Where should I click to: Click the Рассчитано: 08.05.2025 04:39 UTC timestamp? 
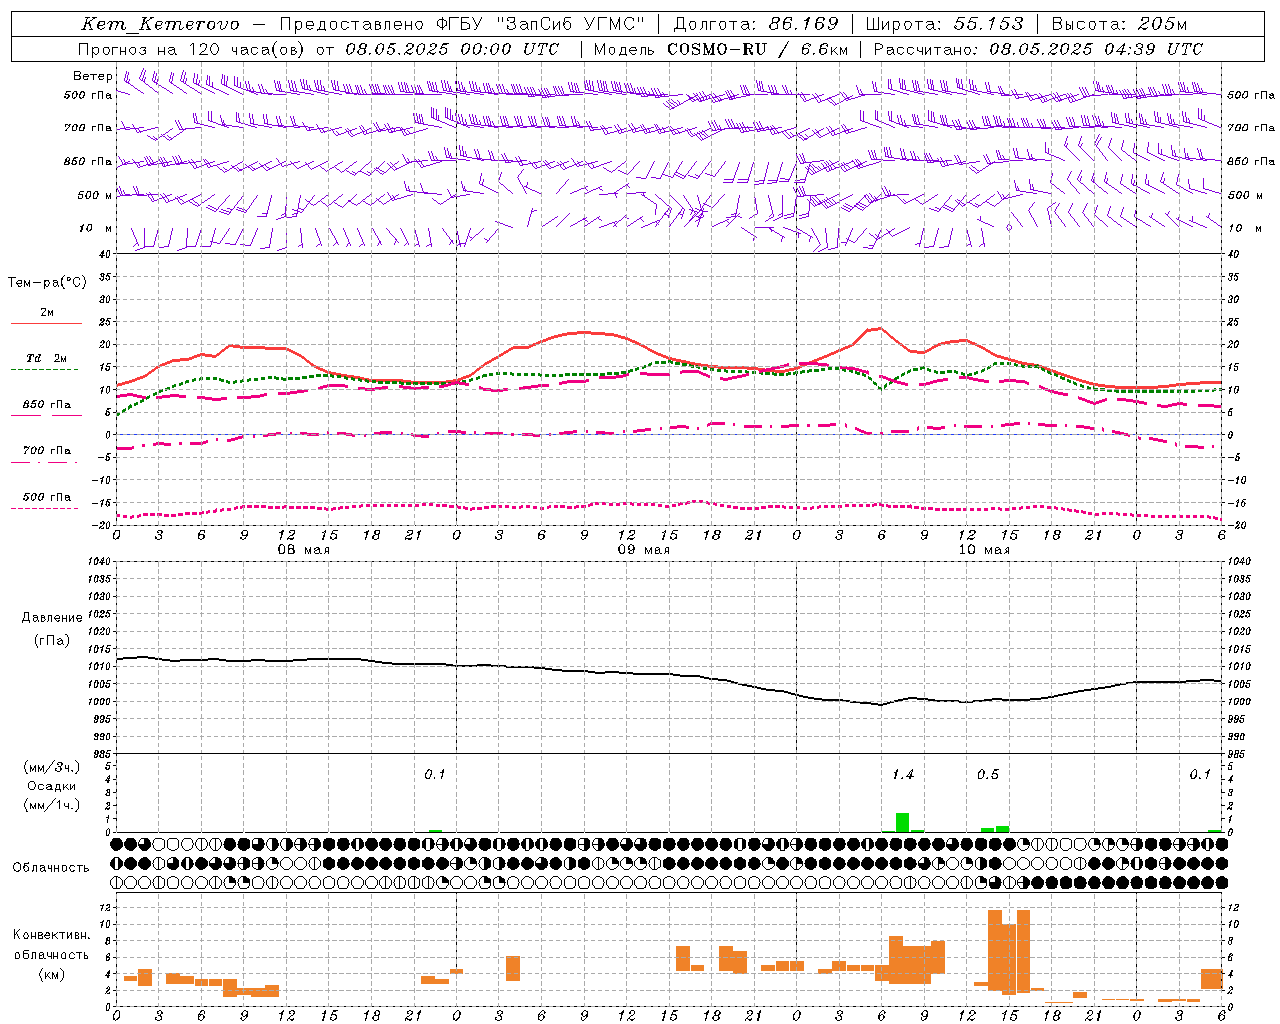click(1038, 49)
